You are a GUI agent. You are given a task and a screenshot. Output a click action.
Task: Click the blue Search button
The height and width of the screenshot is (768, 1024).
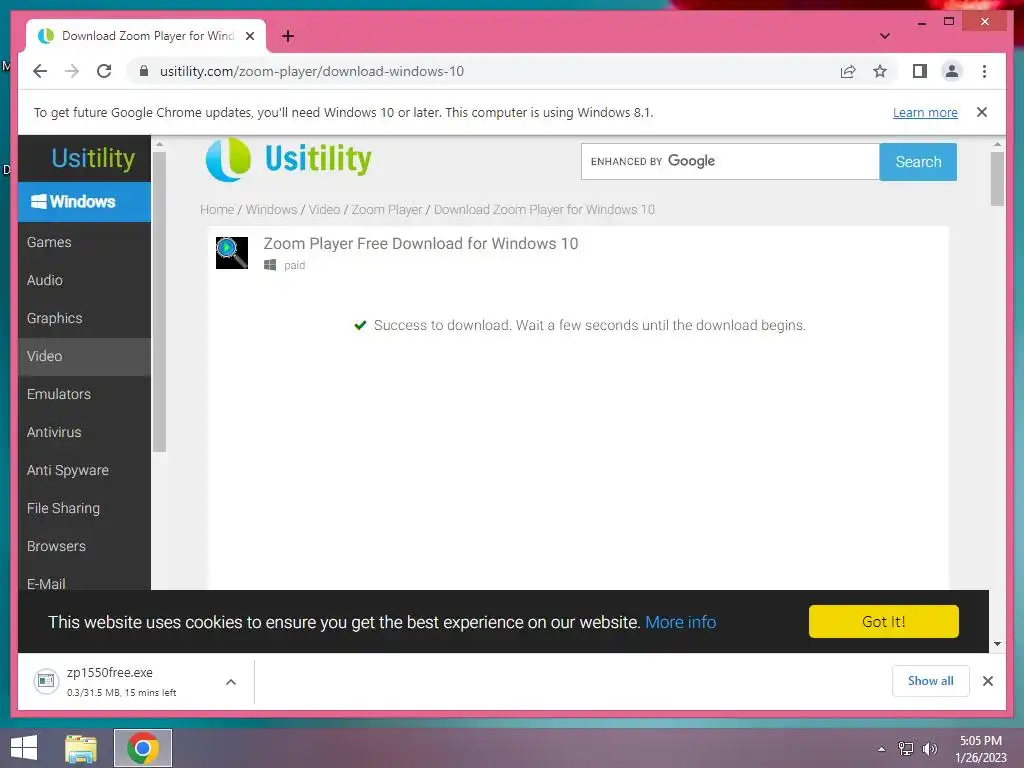[x=918, y=161]
